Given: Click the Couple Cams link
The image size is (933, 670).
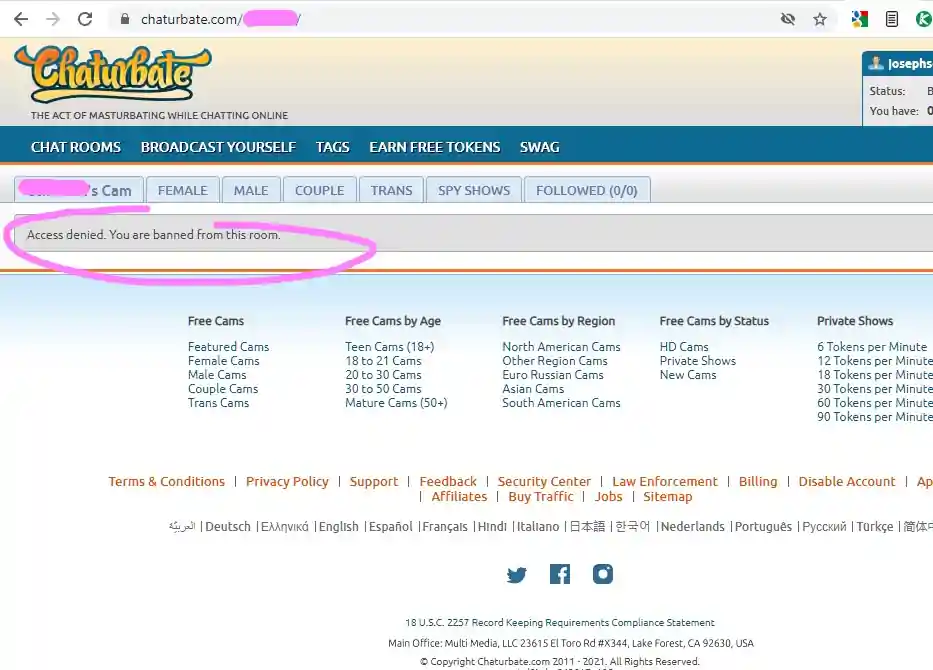Looking at the screenshot, I should point(223,389).
